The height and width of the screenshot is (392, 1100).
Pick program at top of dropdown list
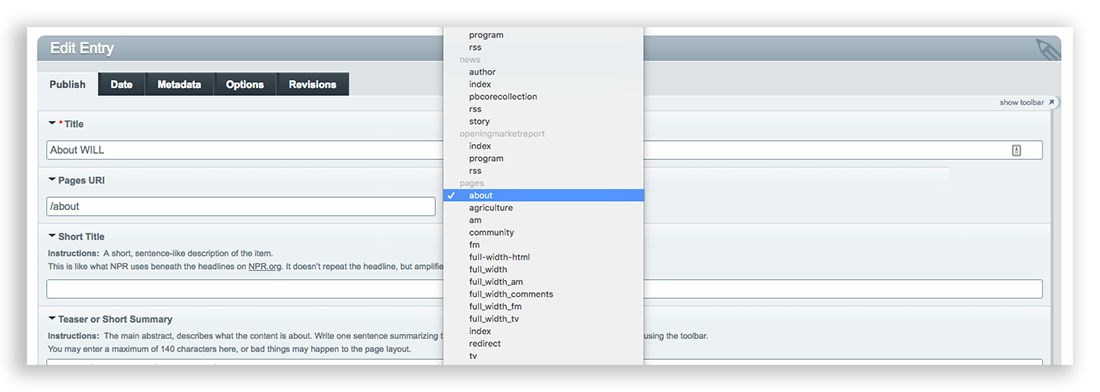click(544, 35)
